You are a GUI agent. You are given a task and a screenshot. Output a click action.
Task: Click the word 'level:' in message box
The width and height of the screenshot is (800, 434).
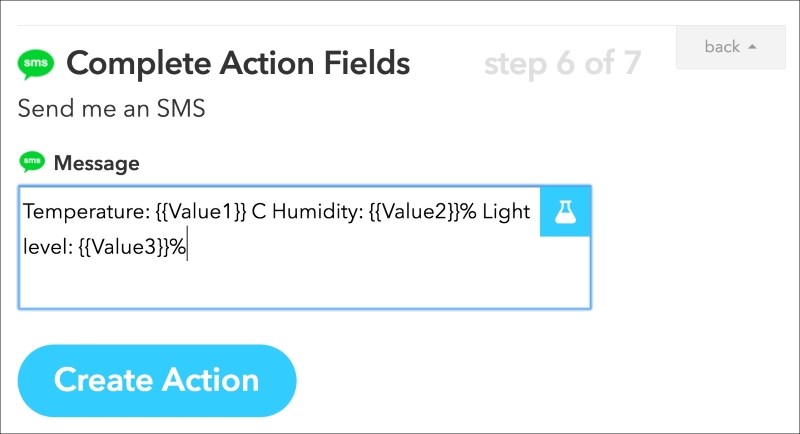click(48, 247)
